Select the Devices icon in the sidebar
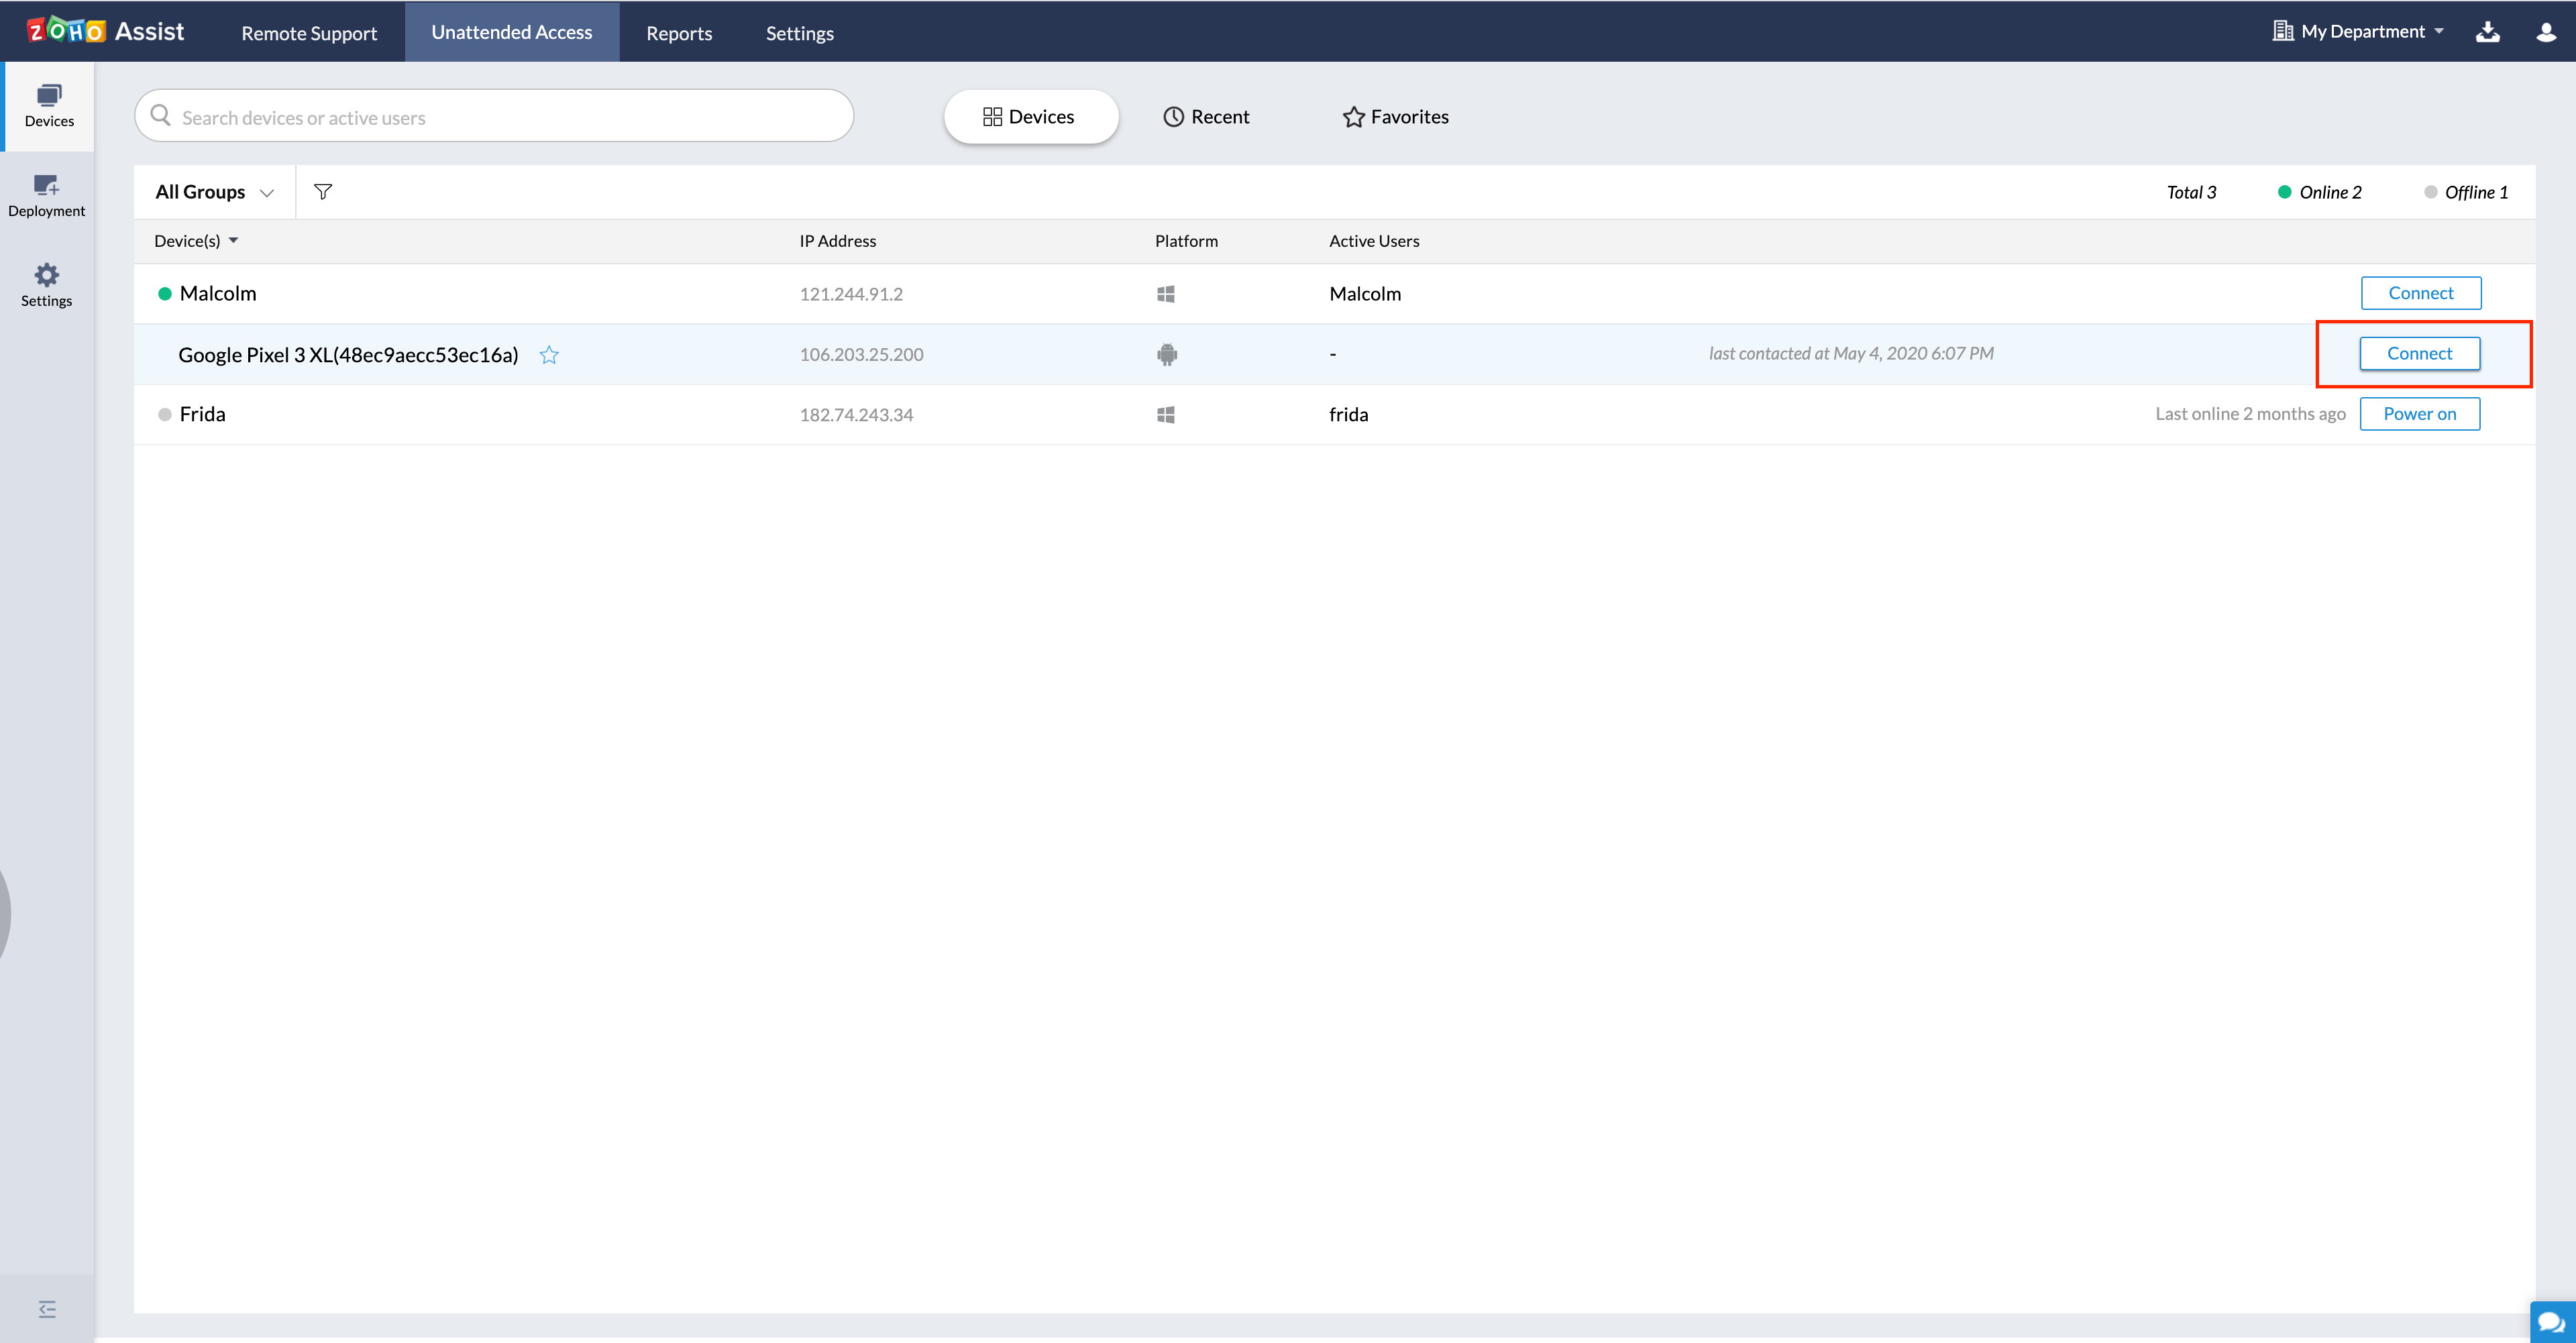The image size is (2576, 1343). [47, 104]
